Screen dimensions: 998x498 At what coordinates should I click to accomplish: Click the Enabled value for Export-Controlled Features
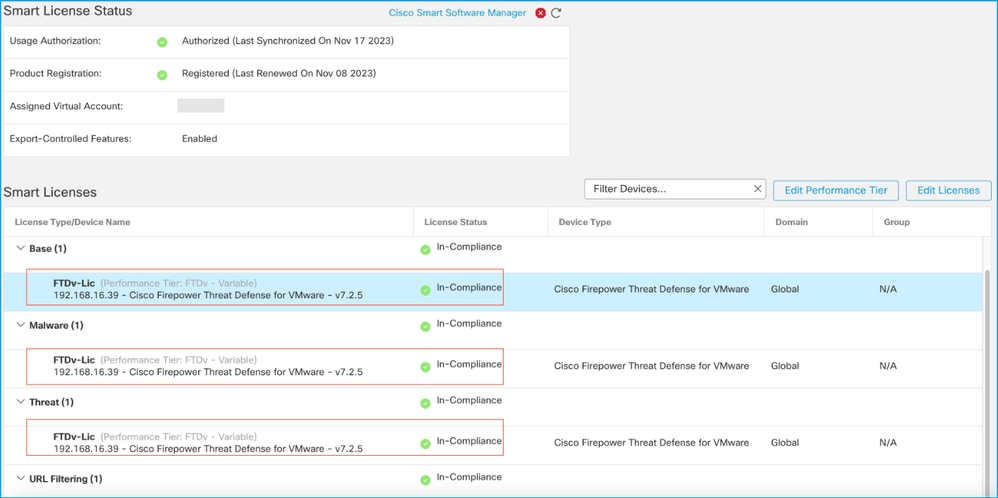(199, 139)
